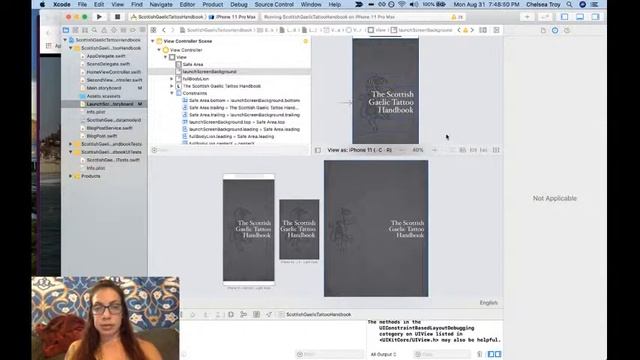
Task: Toggle the code review arrows button
Action: 545,17
